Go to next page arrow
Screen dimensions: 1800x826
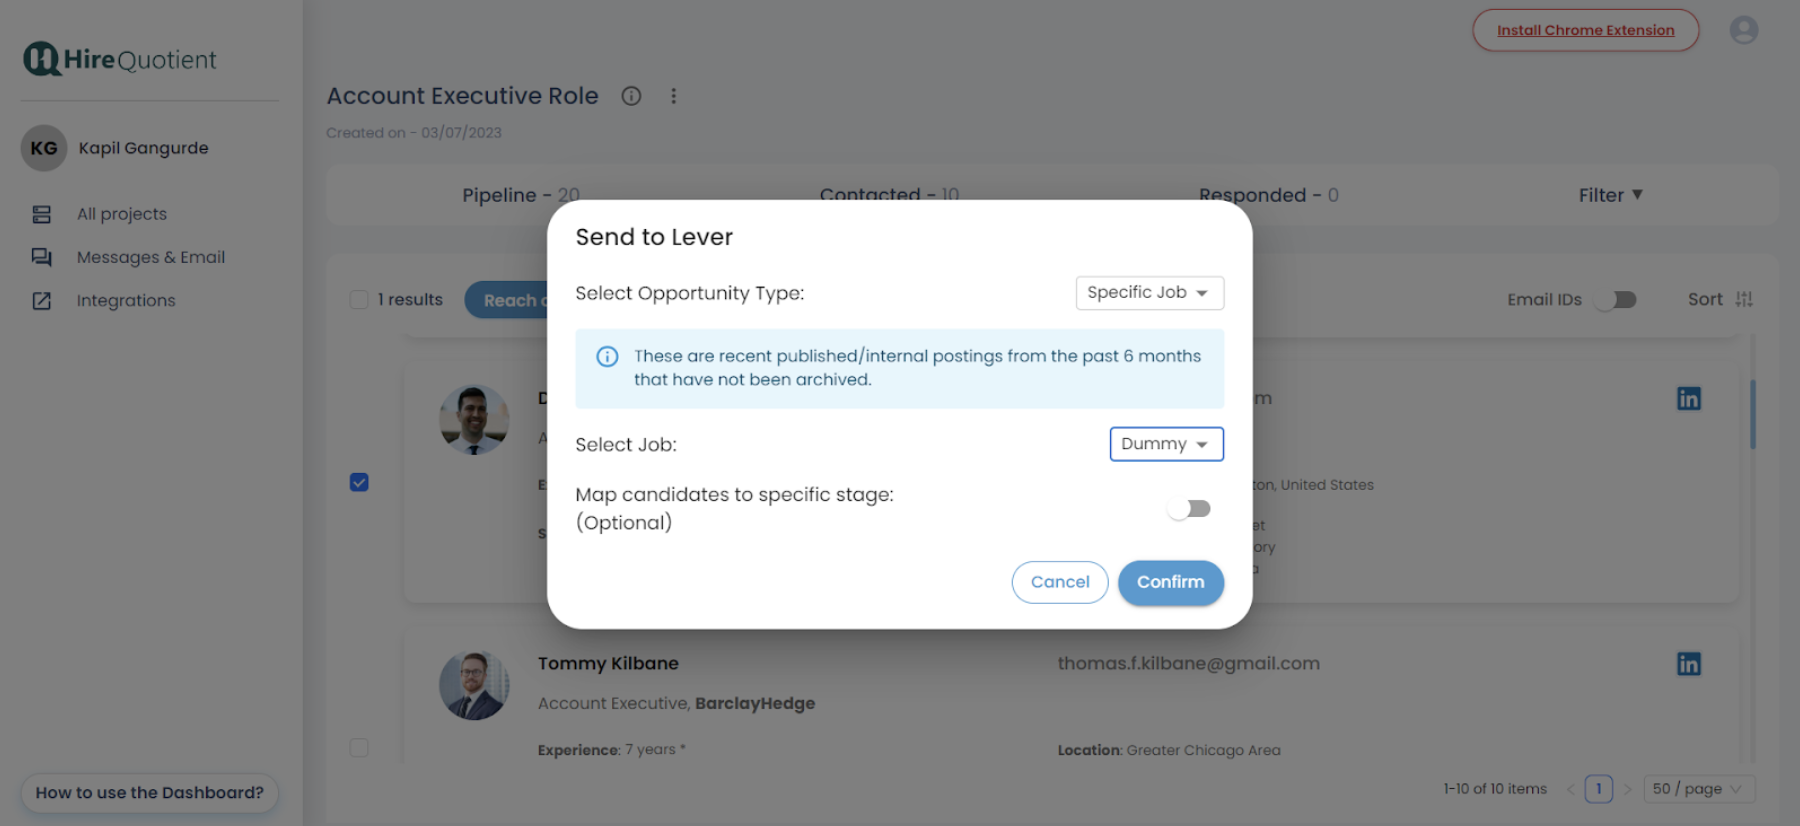coord(1627,789)
